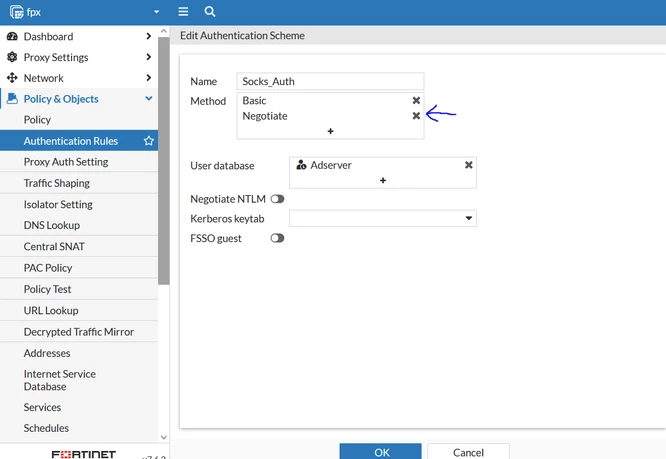Select the Dashboard menu label
Image resolution: width=666 pixels, height=459 pixels.
point(48,37)
